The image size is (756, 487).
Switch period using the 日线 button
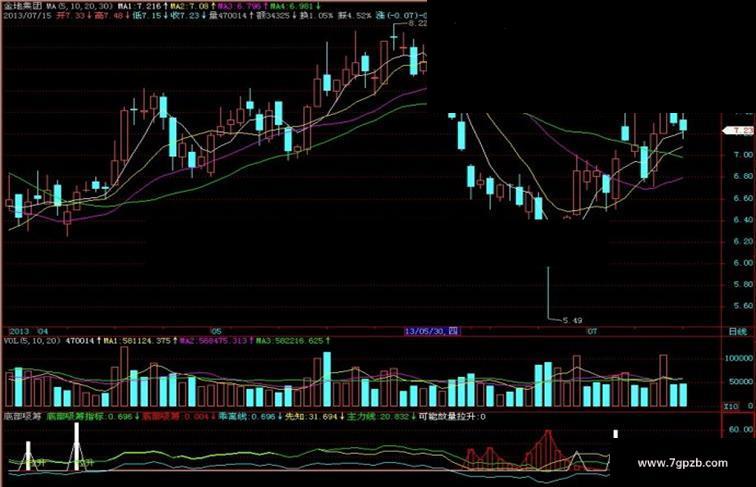coord(738,332)
